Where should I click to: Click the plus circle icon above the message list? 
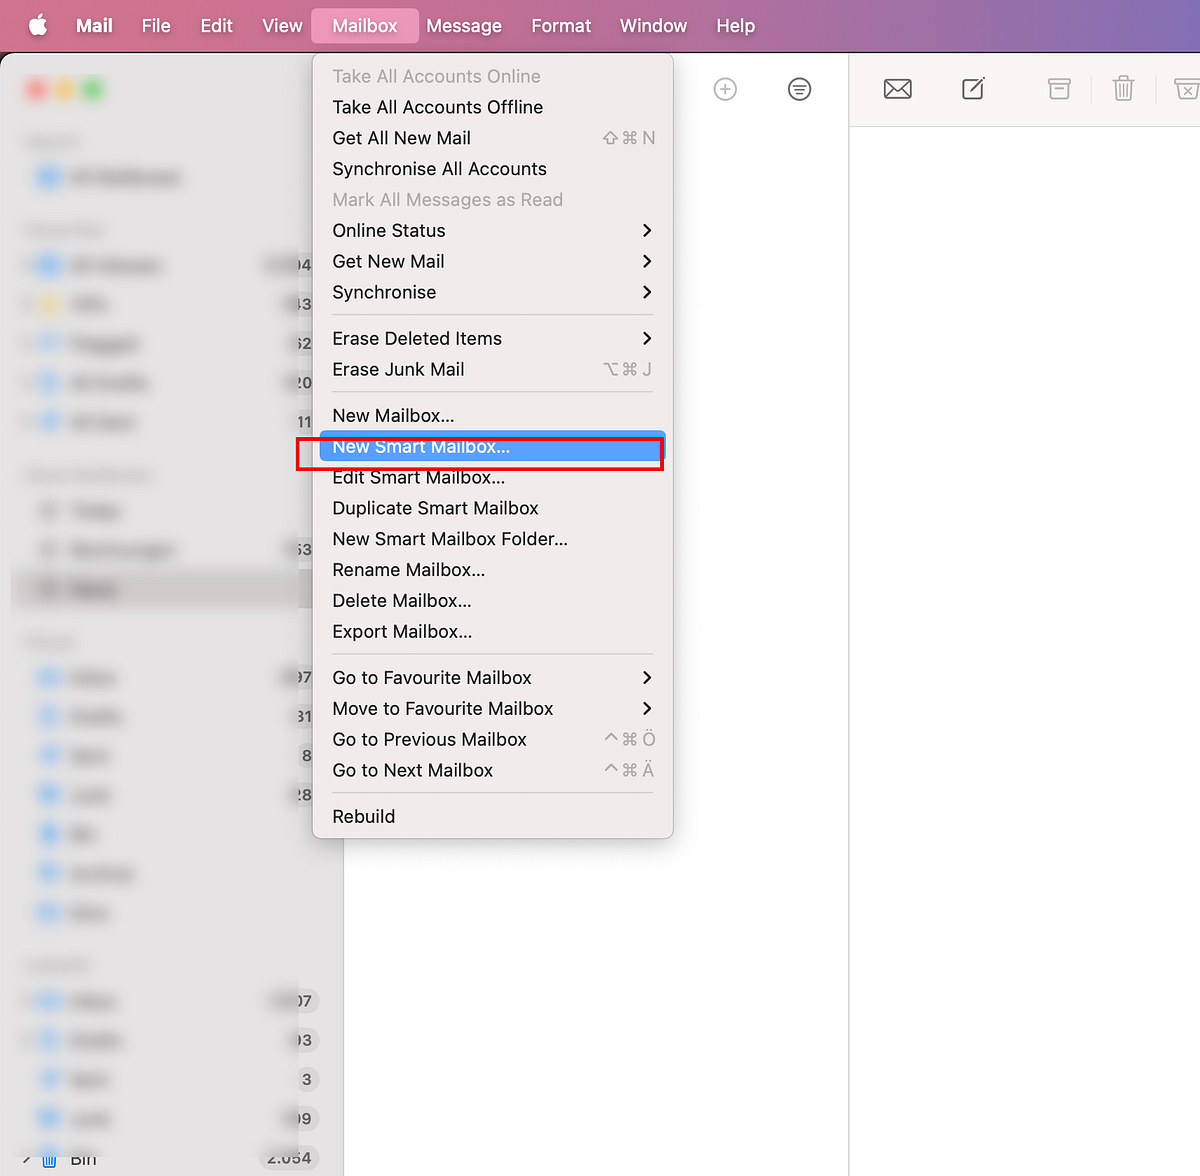click(725, 89)
